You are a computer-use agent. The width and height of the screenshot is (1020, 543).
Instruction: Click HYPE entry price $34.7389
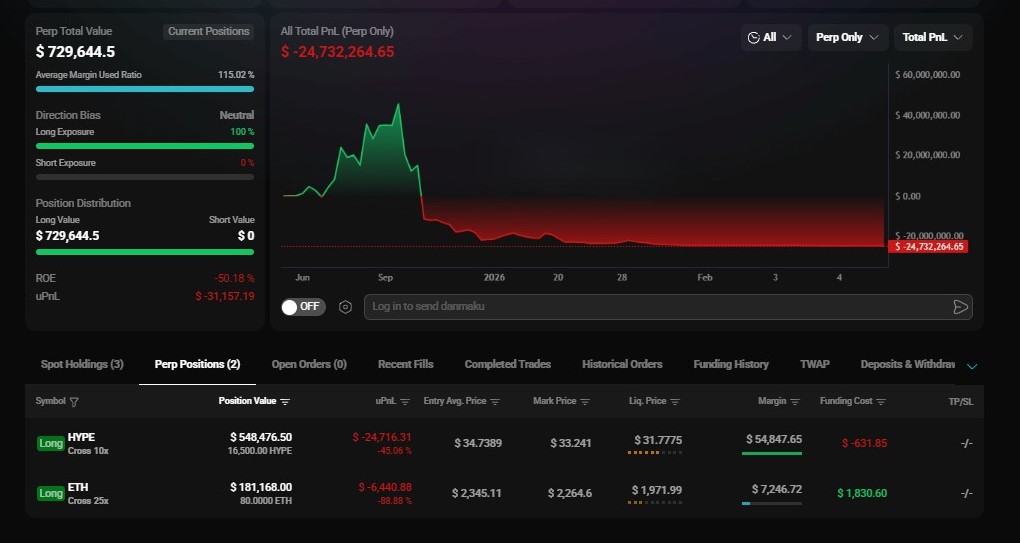pos(478,444)
